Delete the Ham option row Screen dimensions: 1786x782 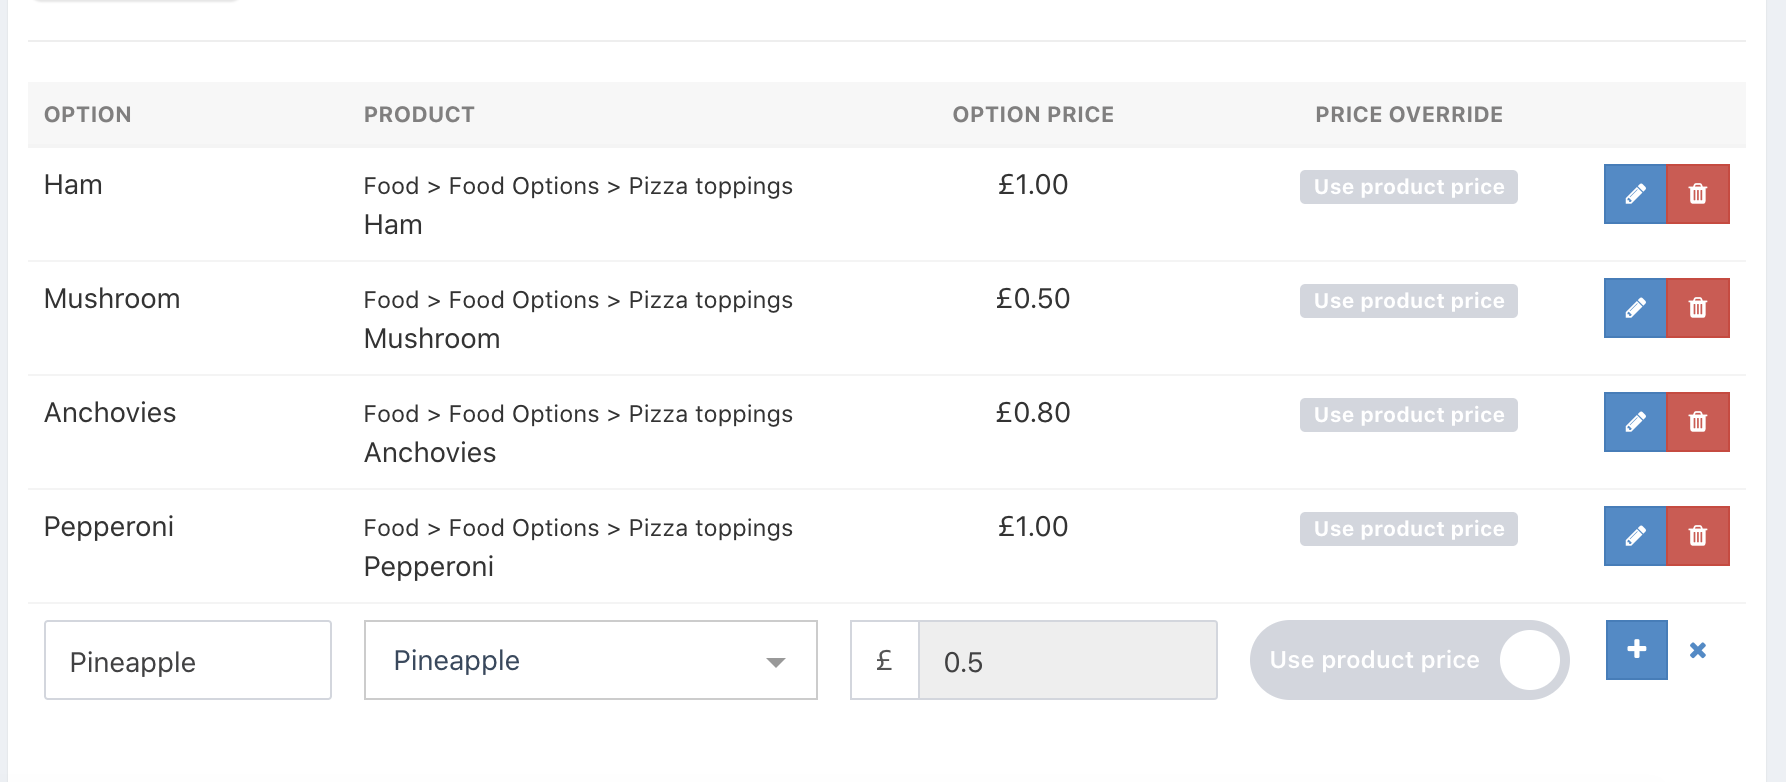point(1698,194)
